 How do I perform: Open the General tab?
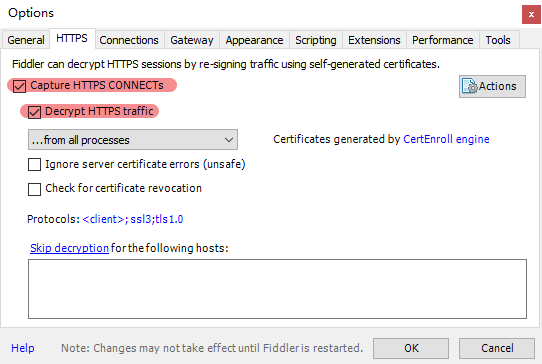[x=26, y=40]
